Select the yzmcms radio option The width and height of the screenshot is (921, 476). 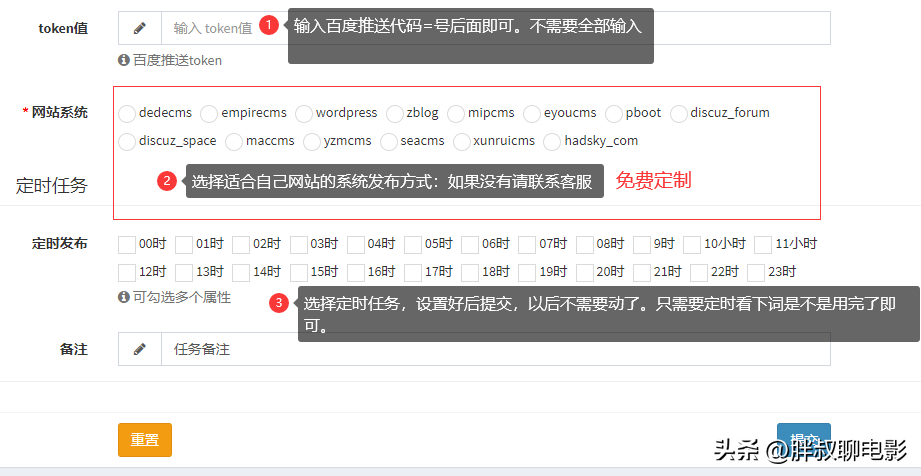tap(312, 142)
